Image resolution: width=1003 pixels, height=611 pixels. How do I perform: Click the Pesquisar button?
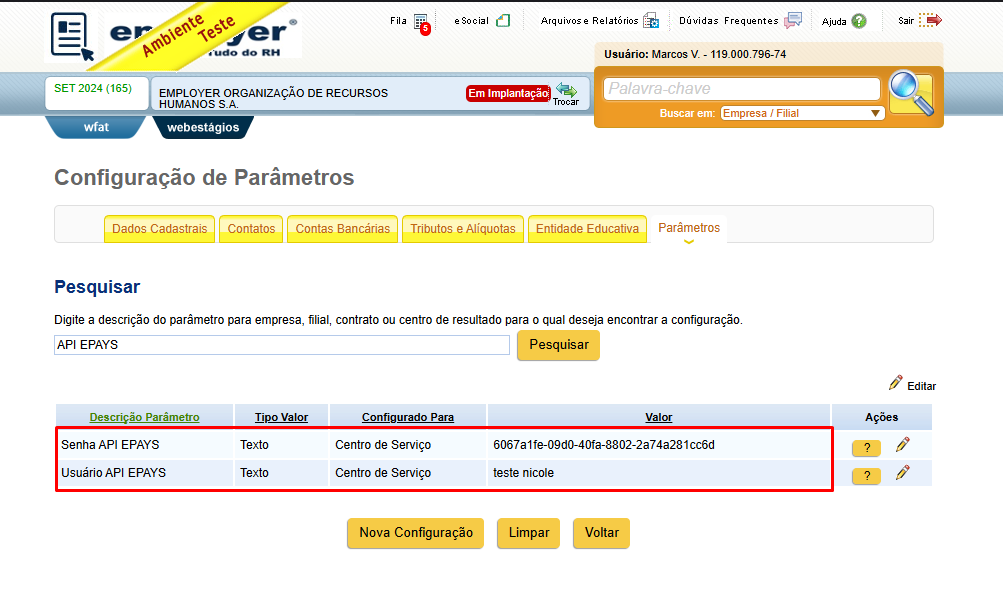point(558,345)
